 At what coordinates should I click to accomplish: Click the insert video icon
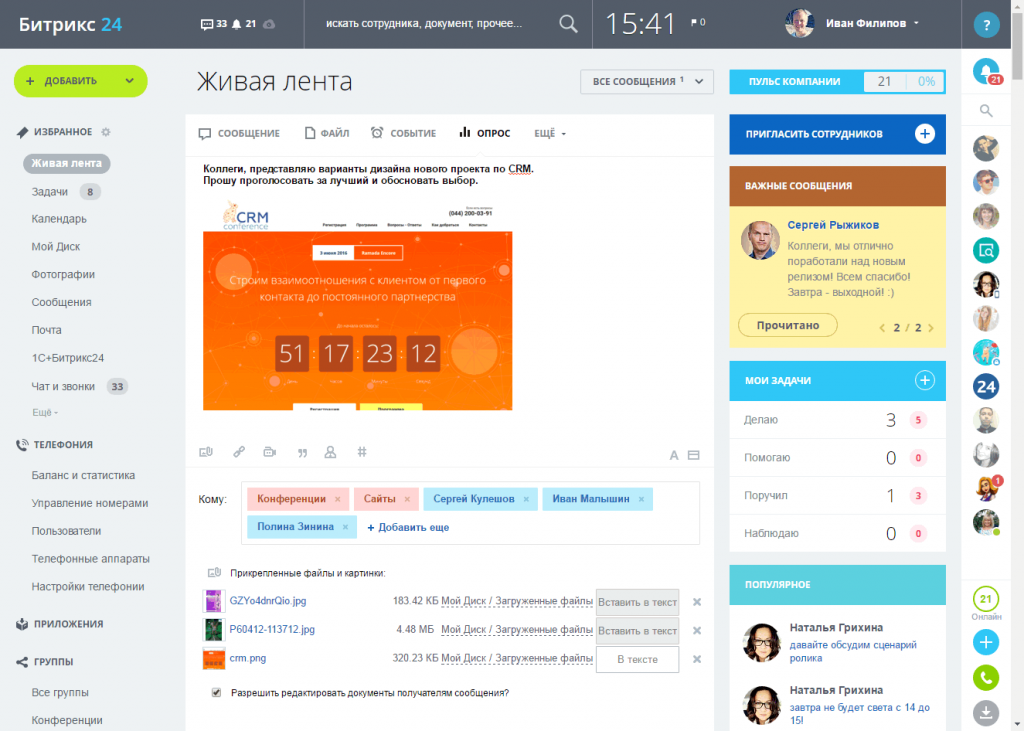270,452
